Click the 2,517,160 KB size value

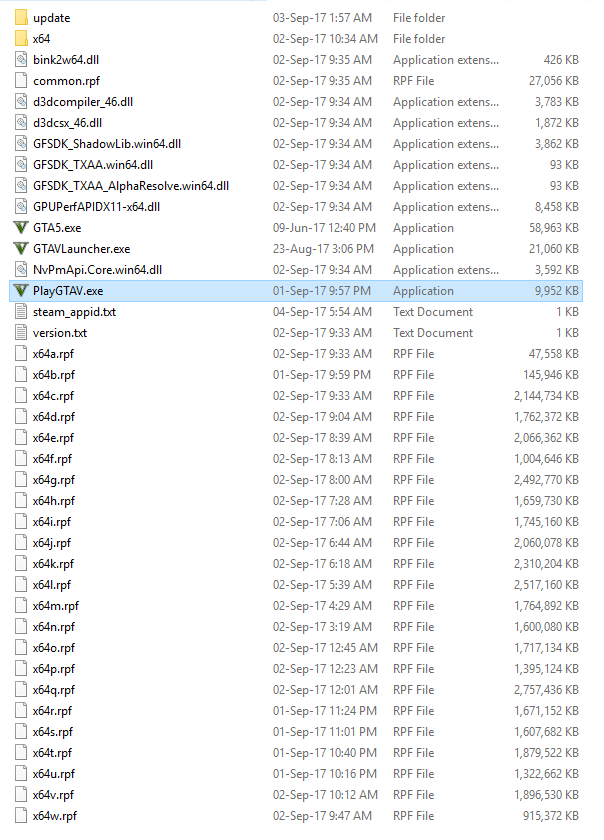pos(546,584)
